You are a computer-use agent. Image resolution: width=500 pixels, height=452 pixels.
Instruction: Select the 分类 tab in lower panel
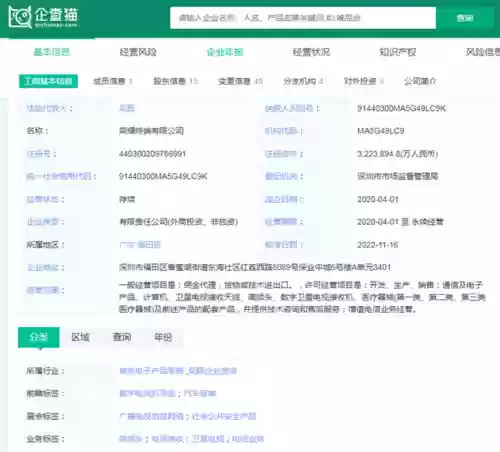point(39,337)
